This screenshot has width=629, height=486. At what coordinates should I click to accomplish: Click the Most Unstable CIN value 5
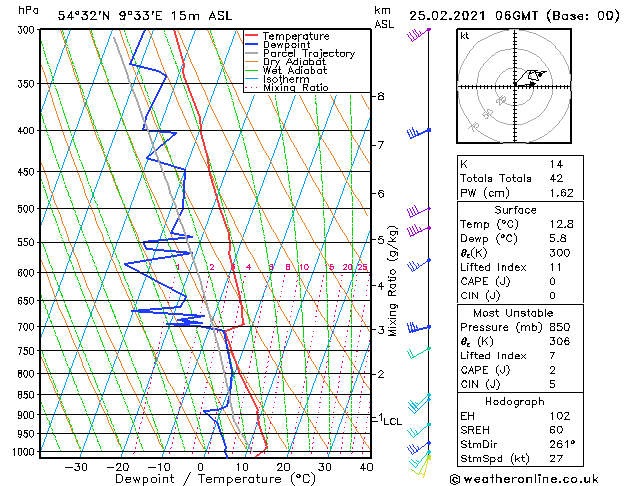tap(553, 384)
